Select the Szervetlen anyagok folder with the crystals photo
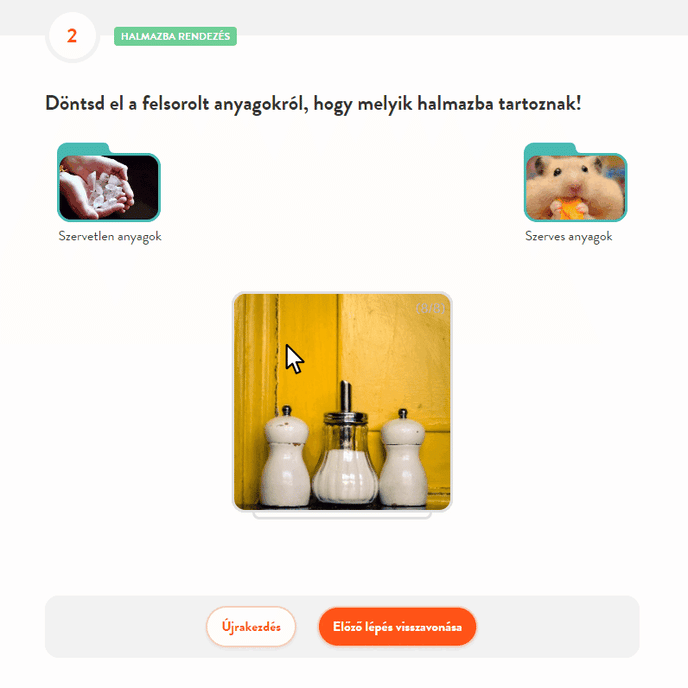This screenshot has width=688, height=688. click(x=109, y=182)
